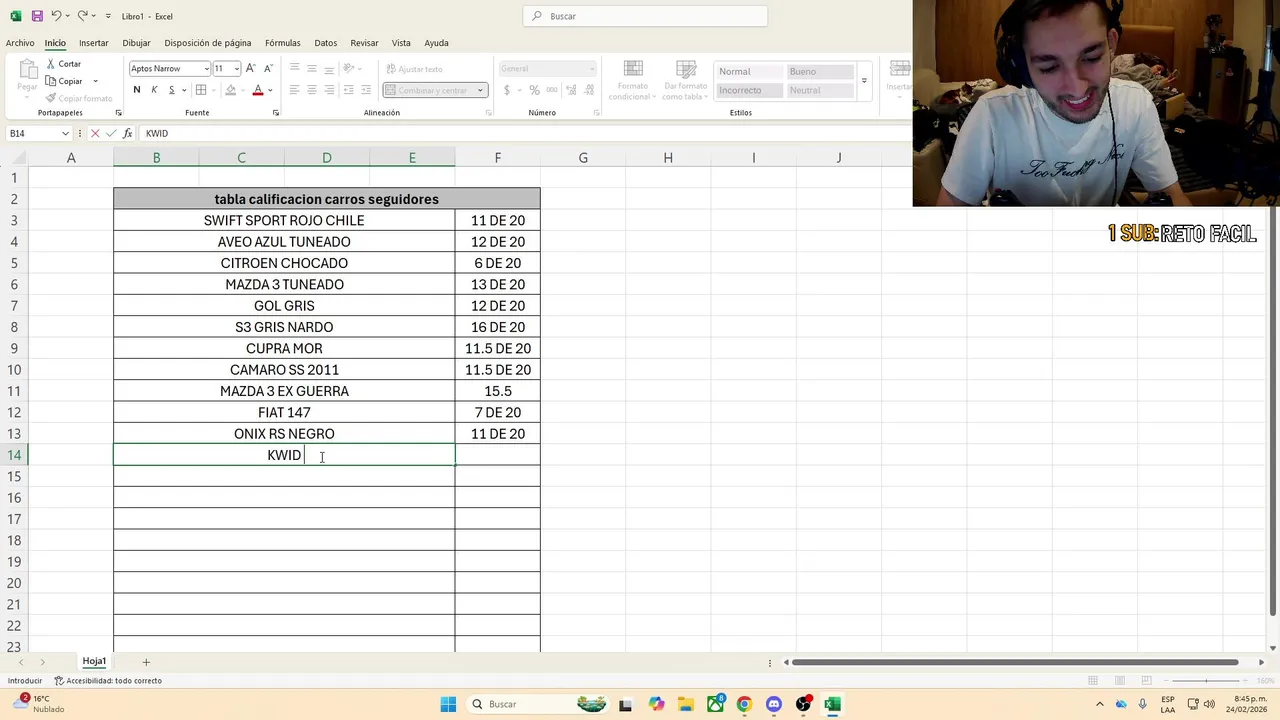The height and width of the screenshot is (720, 1280).
Task: Switch to Page Break preview in status bar
Action: point(1149,681)
